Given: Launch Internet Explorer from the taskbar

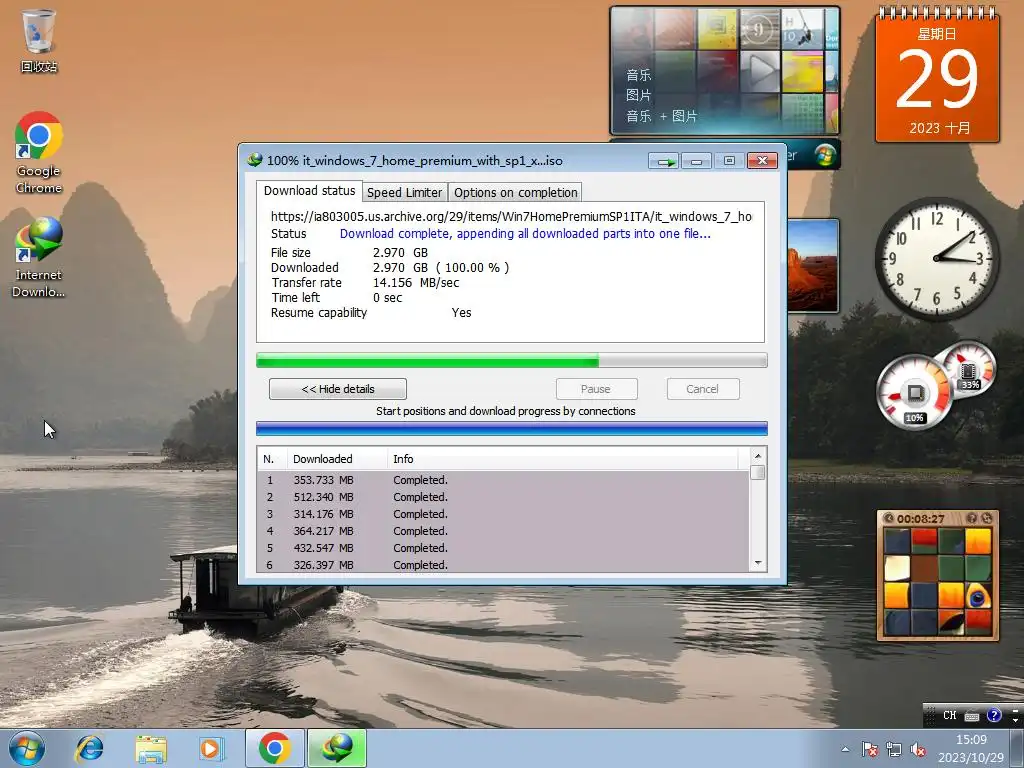Looking at the screenshot, I should [x=89, y=748].
